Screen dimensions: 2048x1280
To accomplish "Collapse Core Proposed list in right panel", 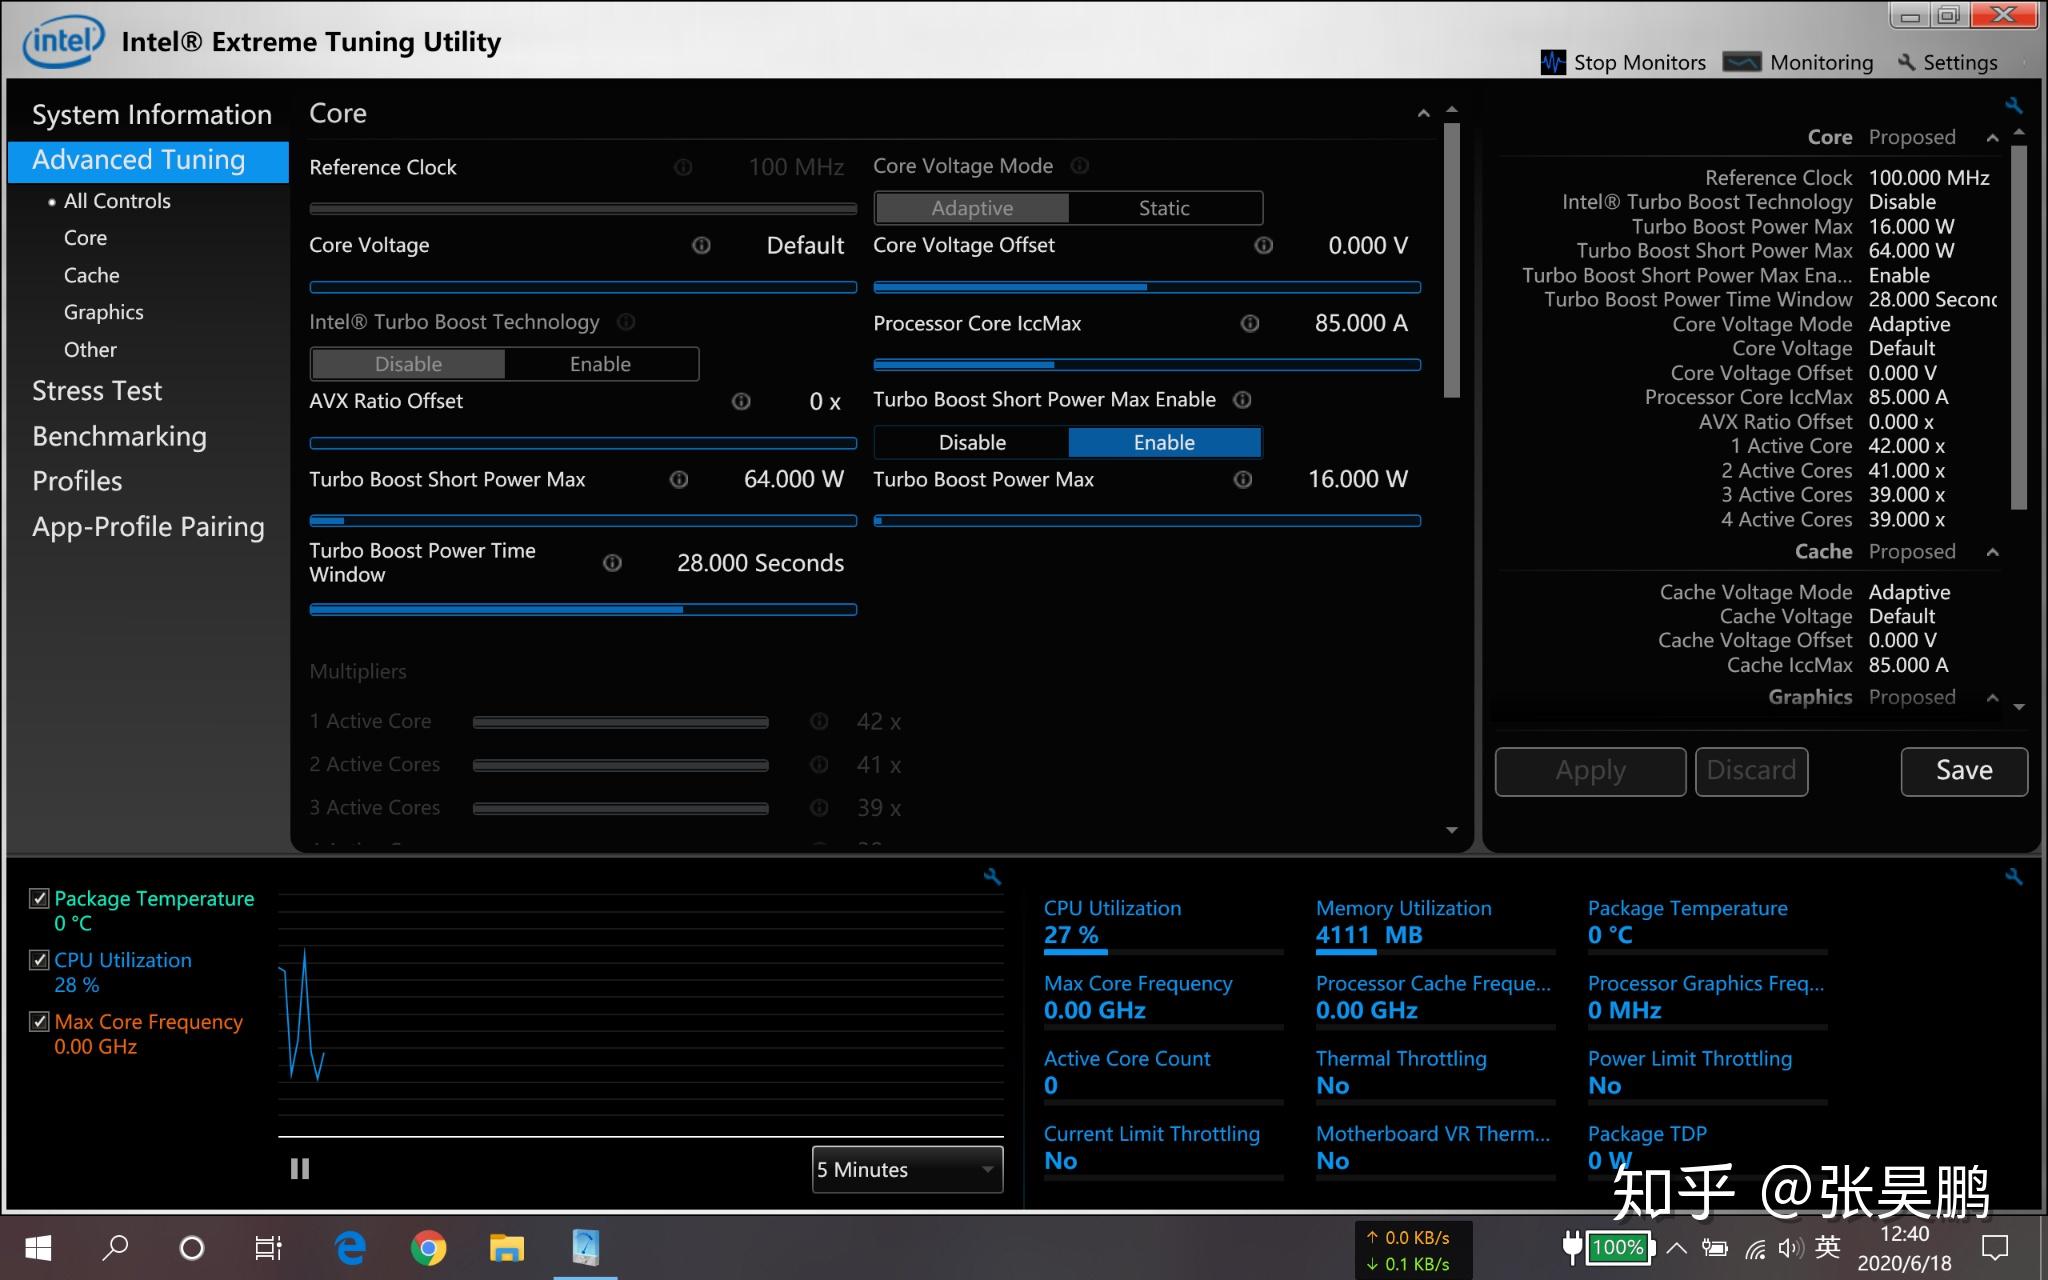I will pos(1992,138).
